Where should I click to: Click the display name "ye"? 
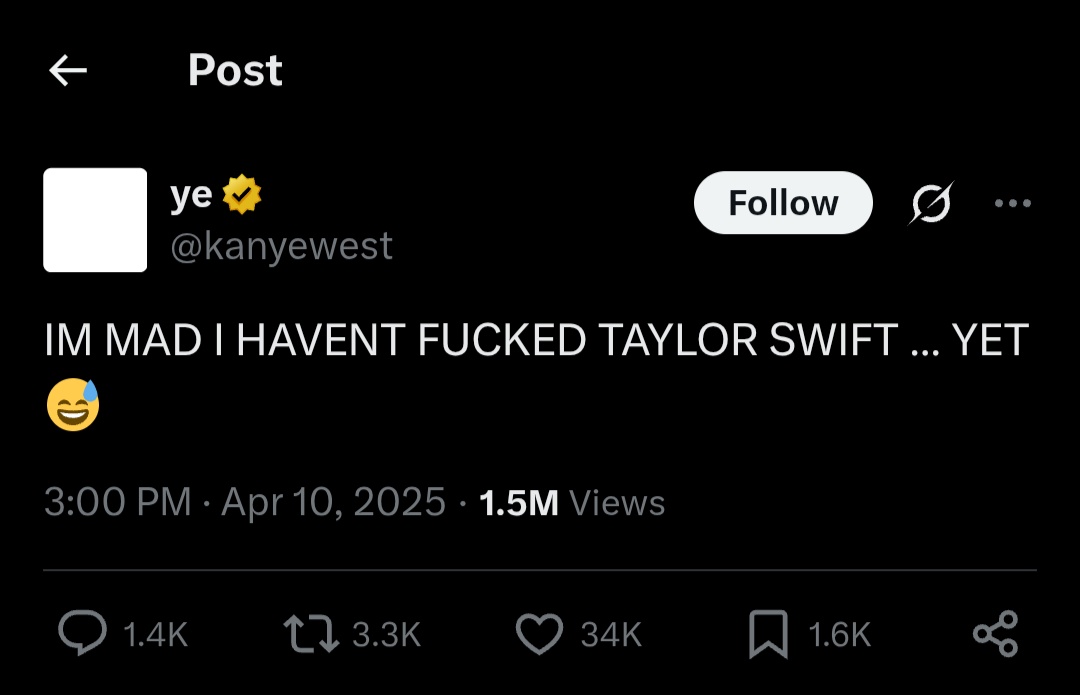[191, 195]
